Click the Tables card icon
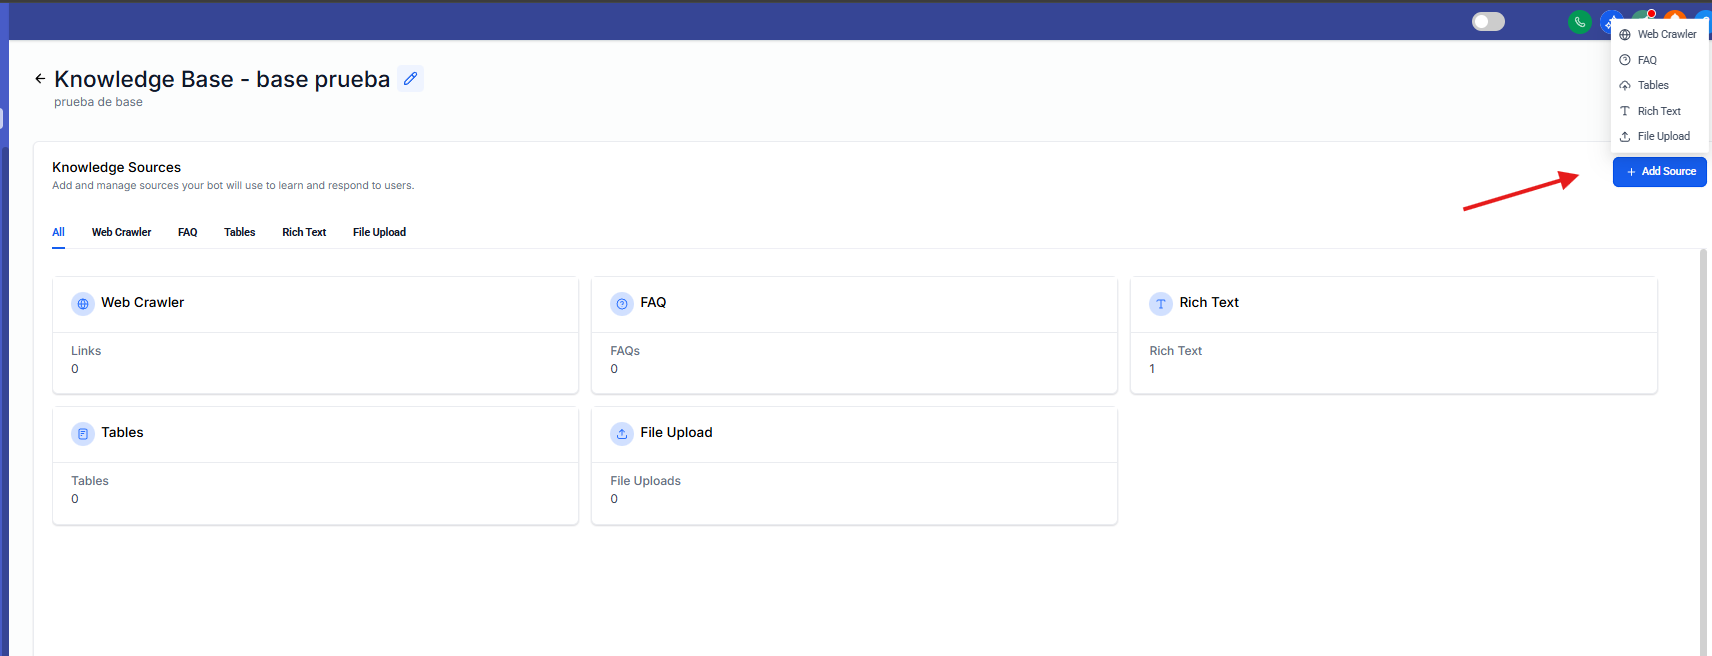The image size is (1712, 656). point(83,434)
